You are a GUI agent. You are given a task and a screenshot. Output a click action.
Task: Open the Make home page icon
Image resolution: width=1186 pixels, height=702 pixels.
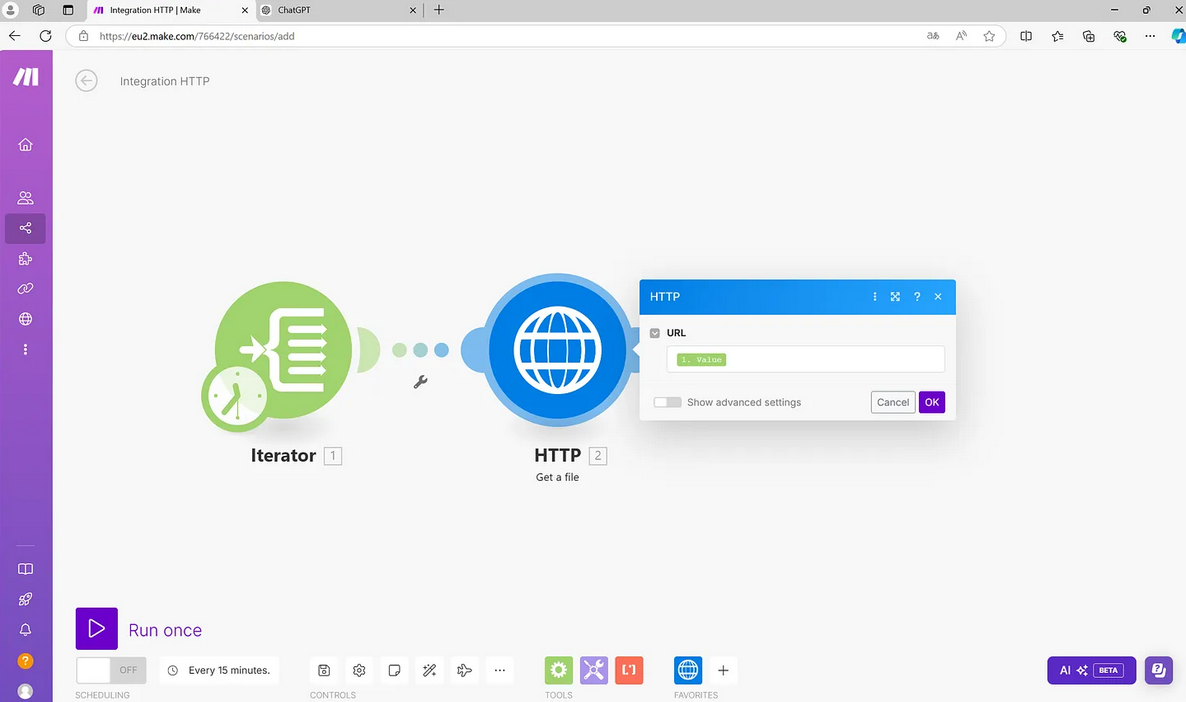click(x=25, y=144)
